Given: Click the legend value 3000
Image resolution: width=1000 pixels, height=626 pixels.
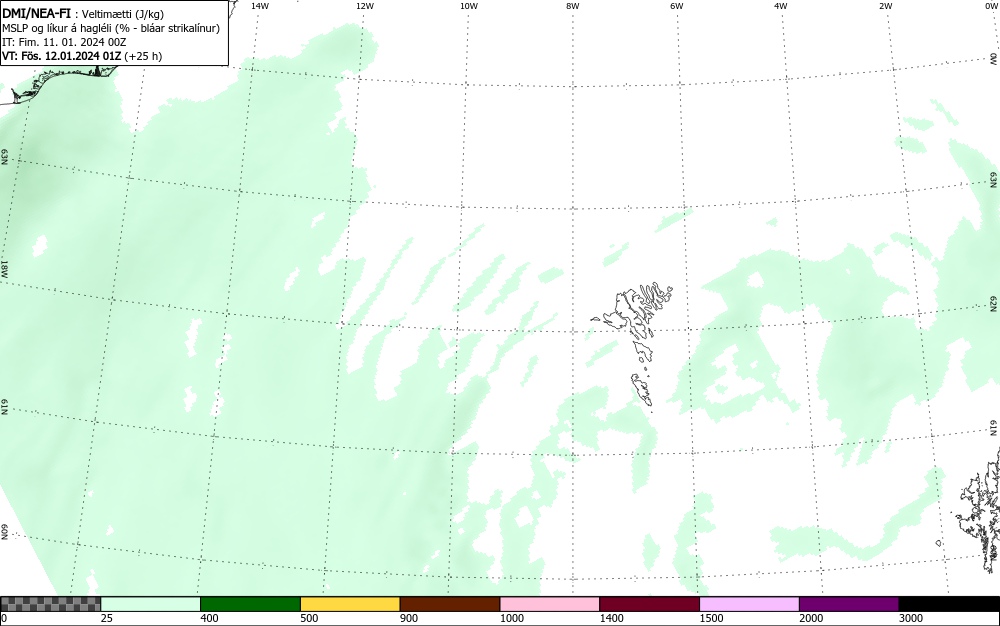Looking at the screenshot, I should [911, 618].
